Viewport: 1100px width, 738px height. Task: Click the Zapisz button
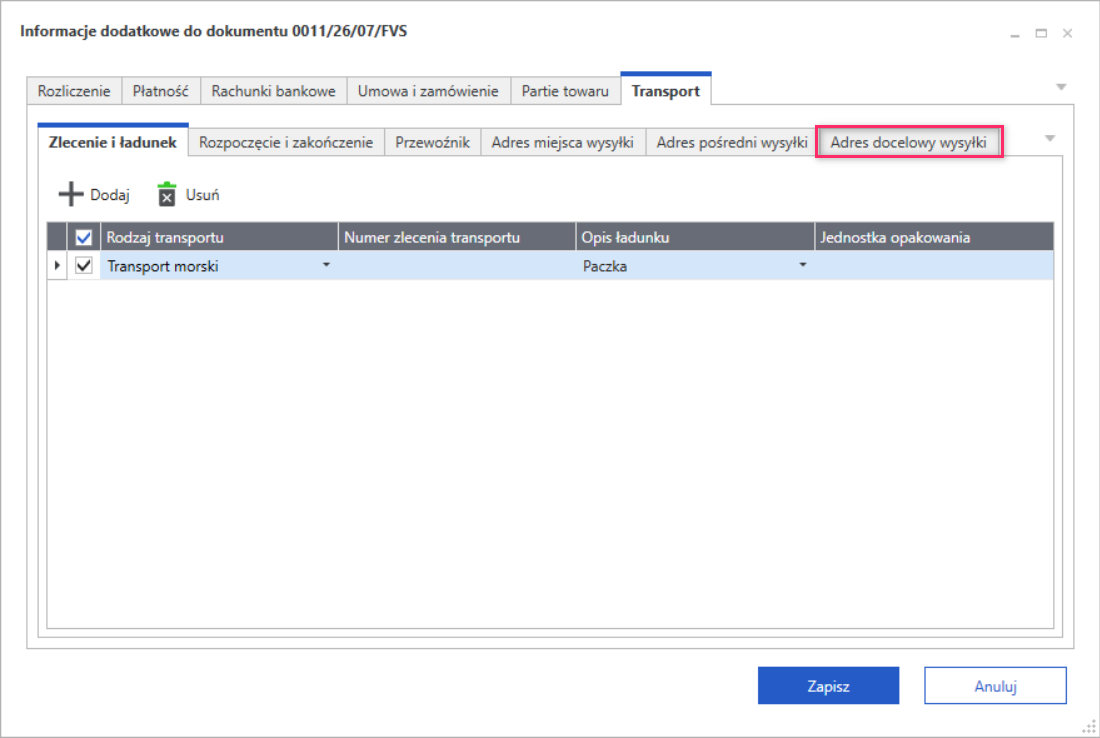click(x=828, y=685)
